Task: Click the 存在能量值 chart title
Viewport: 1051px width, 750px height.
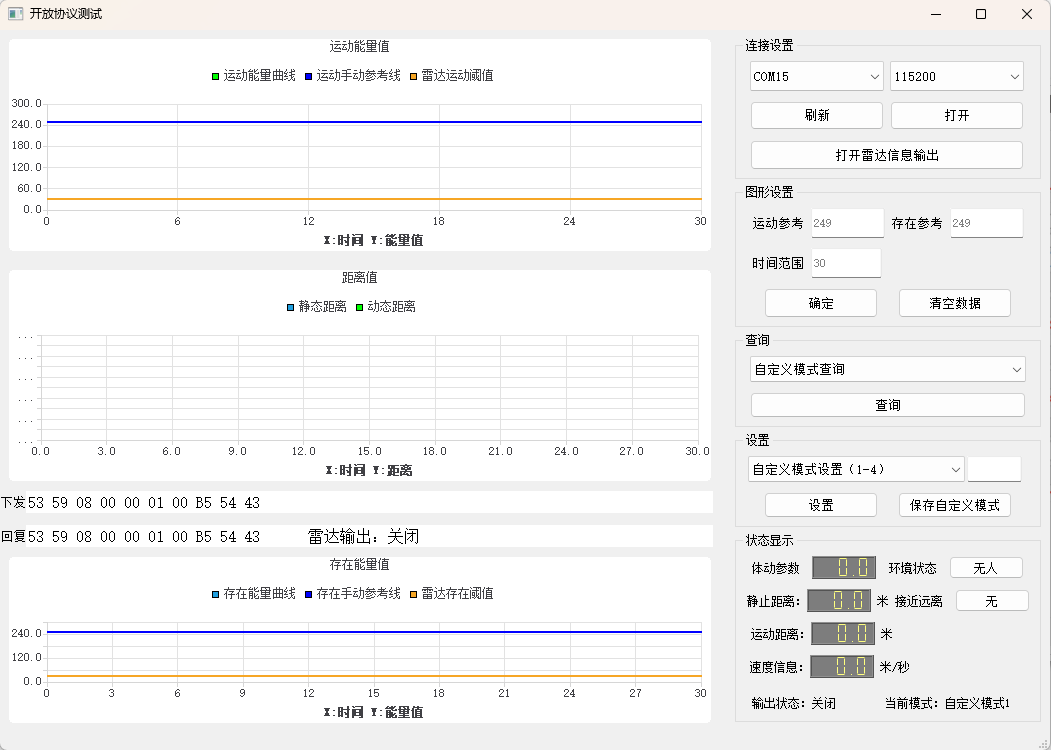Action: coord(359,564)
